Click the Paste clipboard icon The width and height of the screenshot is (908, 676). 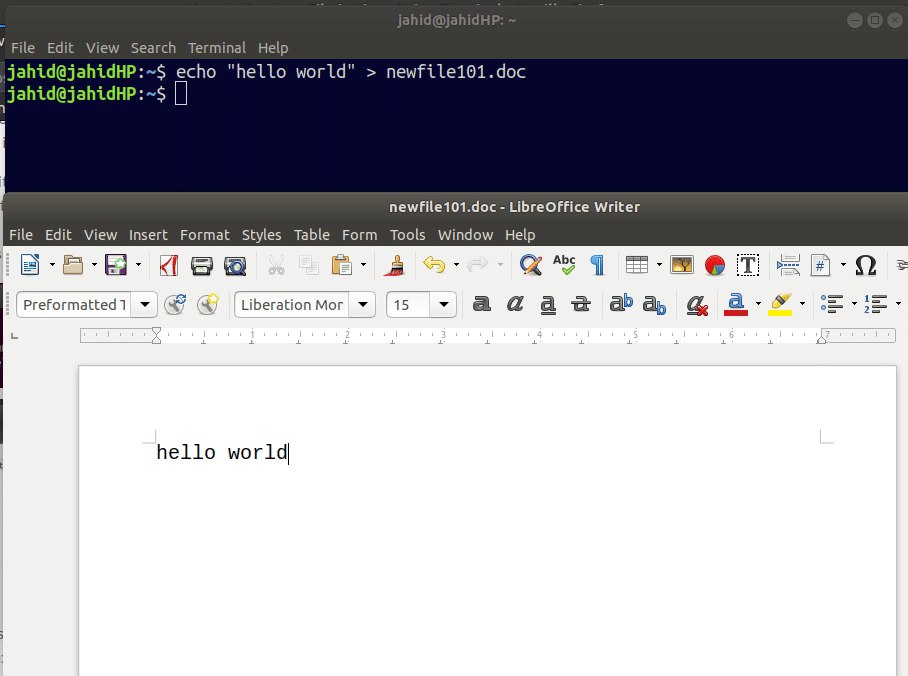click(342, 265)
